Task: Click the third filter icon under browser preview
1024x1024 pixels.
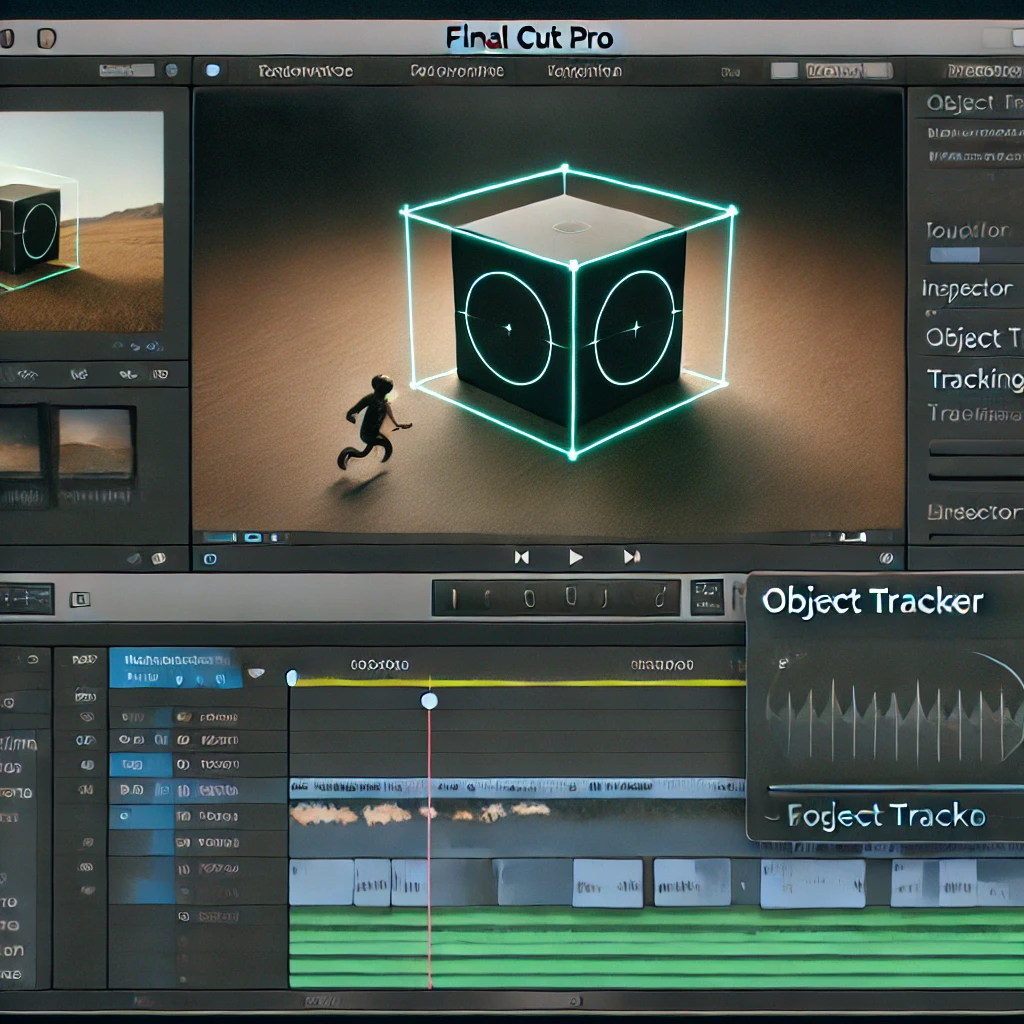Action: tap(128, 374)
